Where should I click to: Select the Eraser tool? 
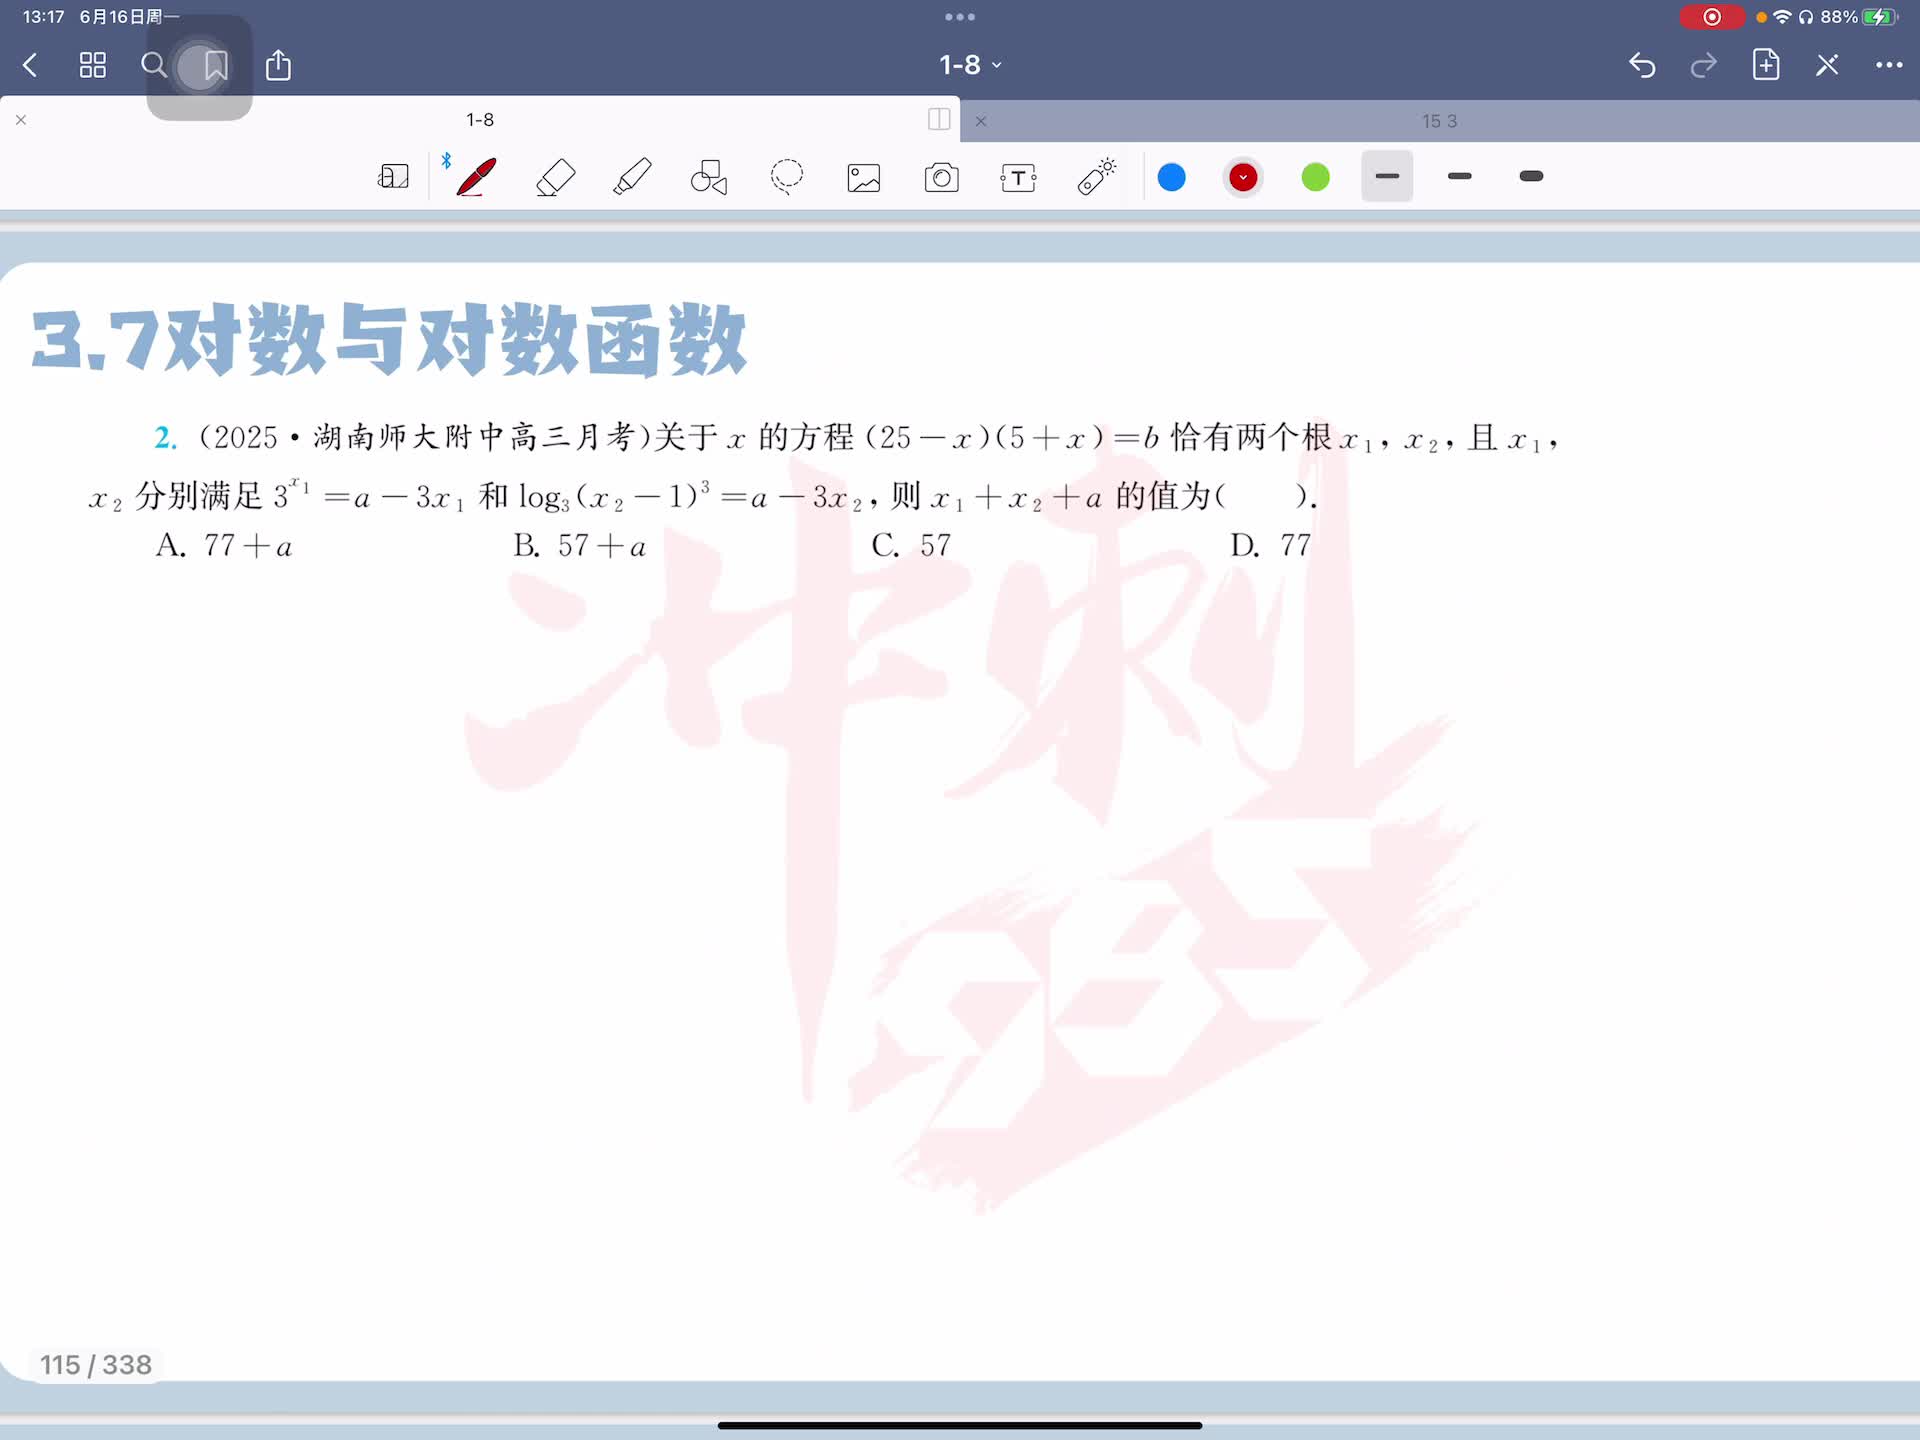(x=555, y=177)
